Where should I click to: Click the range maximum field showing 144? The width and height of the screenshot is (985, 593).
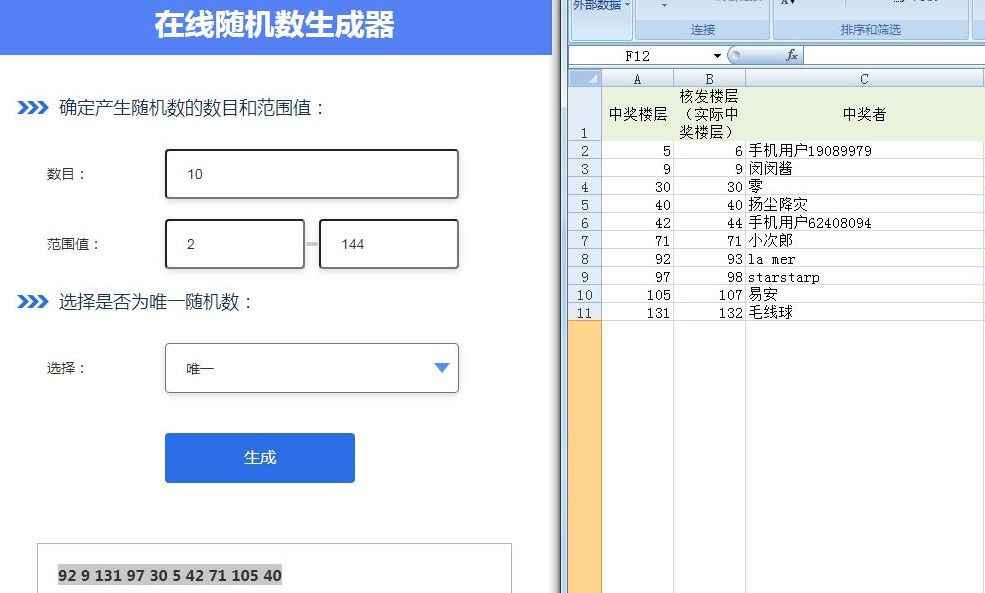(x=389, y=244)
